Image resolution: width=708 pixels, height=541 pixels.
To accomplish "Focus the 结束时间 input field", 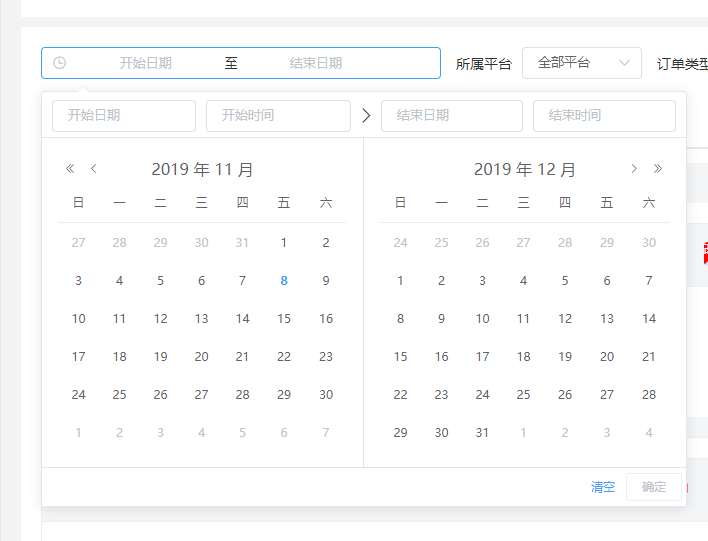I will [x=604, y=116].
